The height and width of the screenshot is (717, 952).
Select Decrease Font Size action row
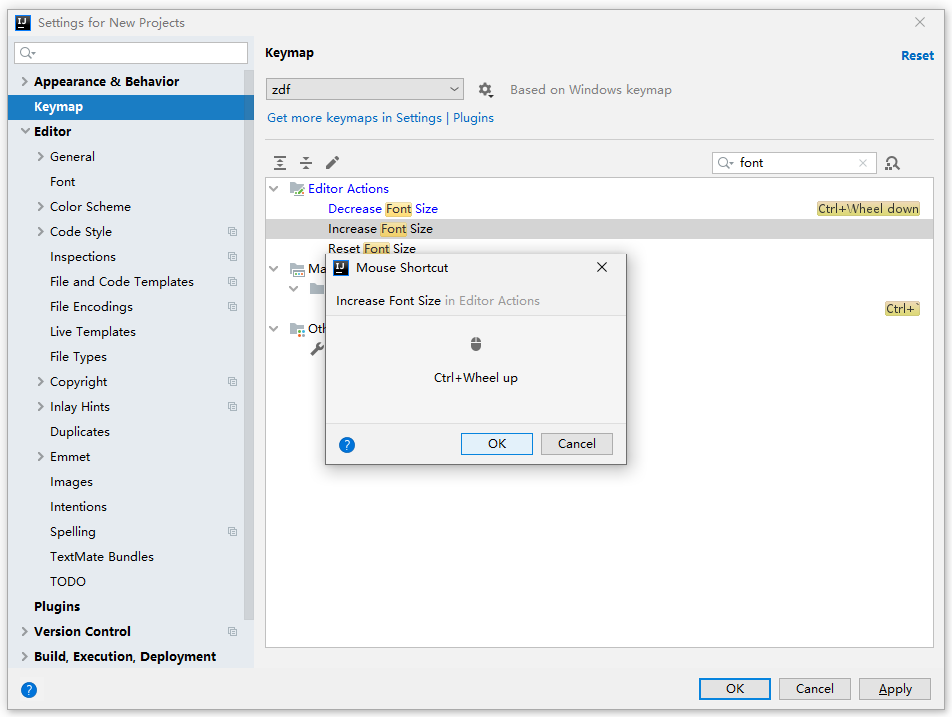599,209
